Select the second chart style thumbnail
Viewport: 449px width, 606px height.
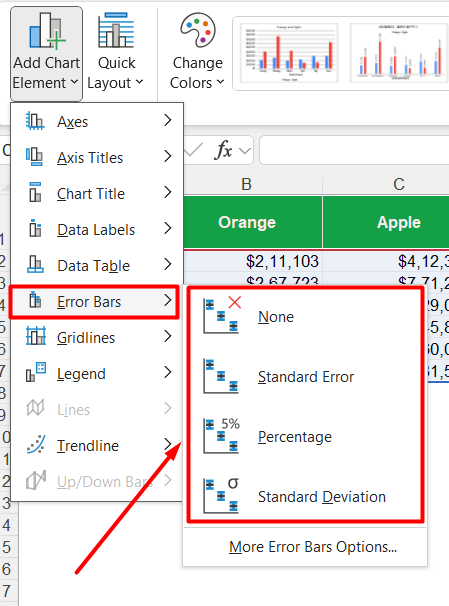(x=399, y=53)
